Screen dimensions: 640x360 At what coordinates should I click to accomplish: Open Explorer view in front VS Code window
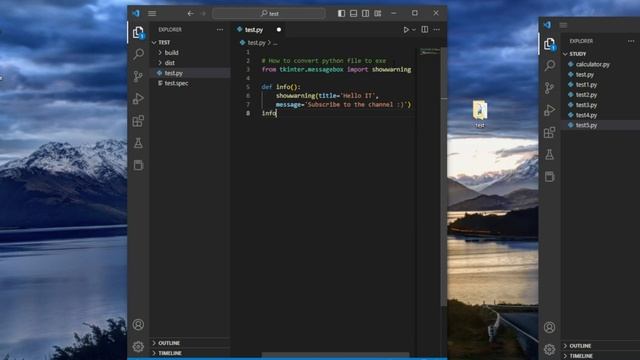tap(138, 32)
